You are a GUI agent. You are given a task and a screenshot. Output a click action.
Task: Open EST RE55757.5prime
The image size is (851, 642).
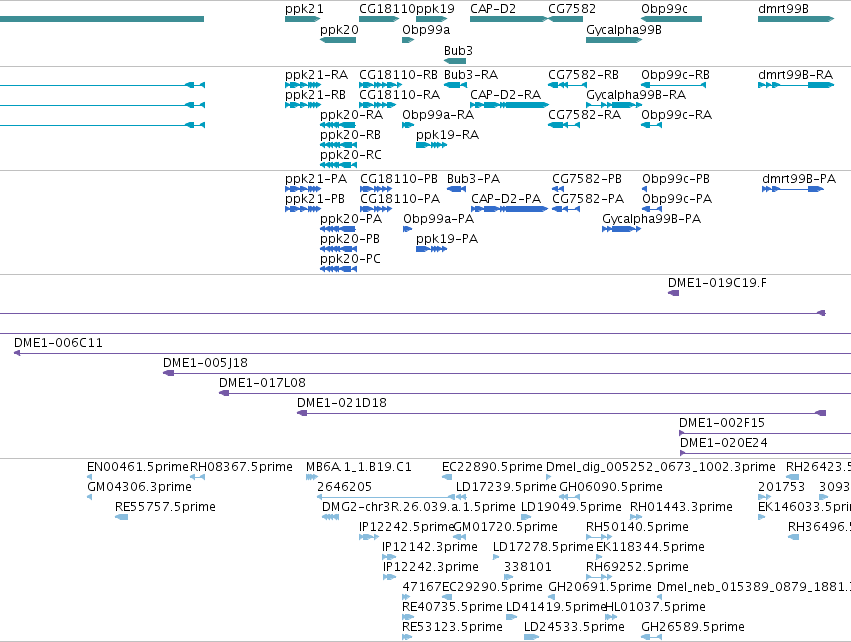pyautogui.click(x=165, y=507)
